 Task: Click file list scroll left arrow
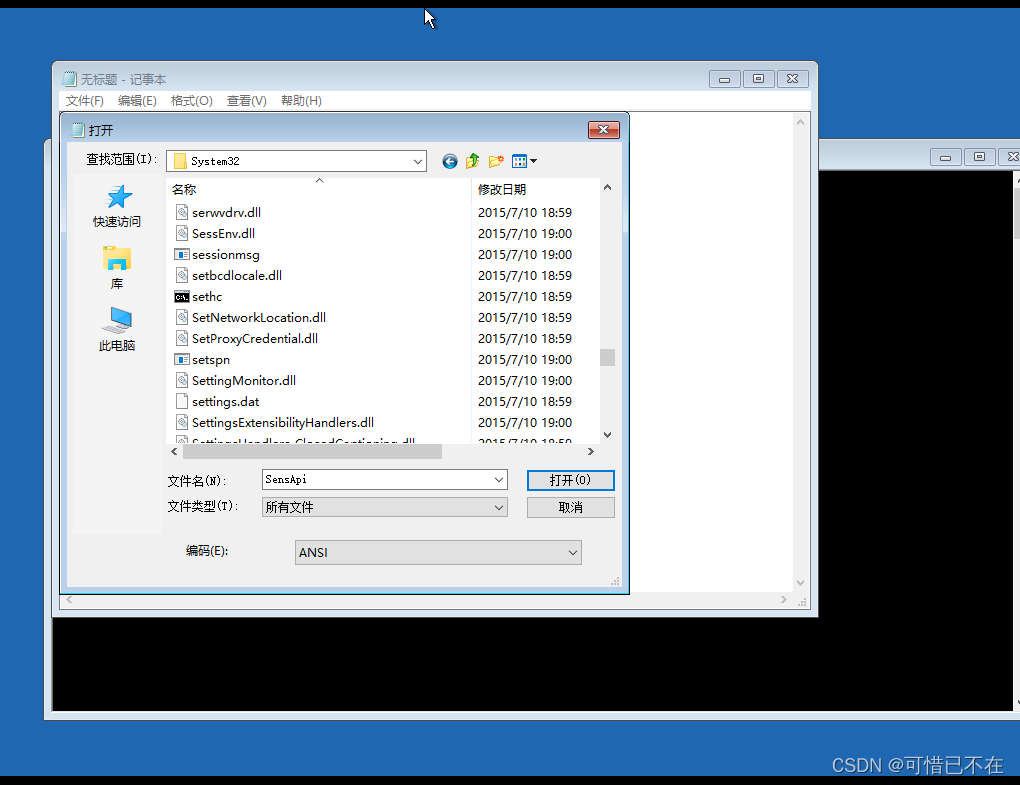pyautogui.click(x=174, y=451)
